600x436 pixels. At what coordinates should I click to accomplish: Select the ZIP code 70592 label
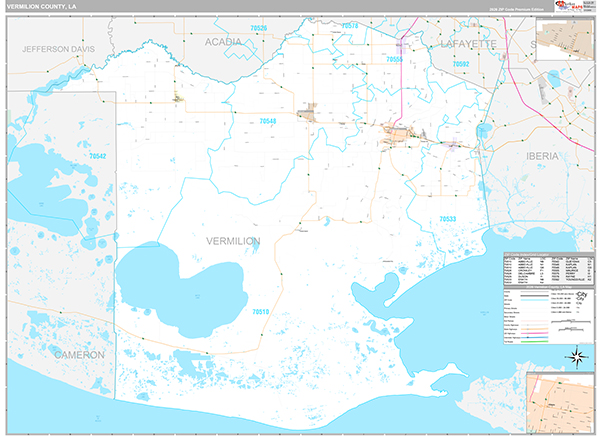point(461,64)
